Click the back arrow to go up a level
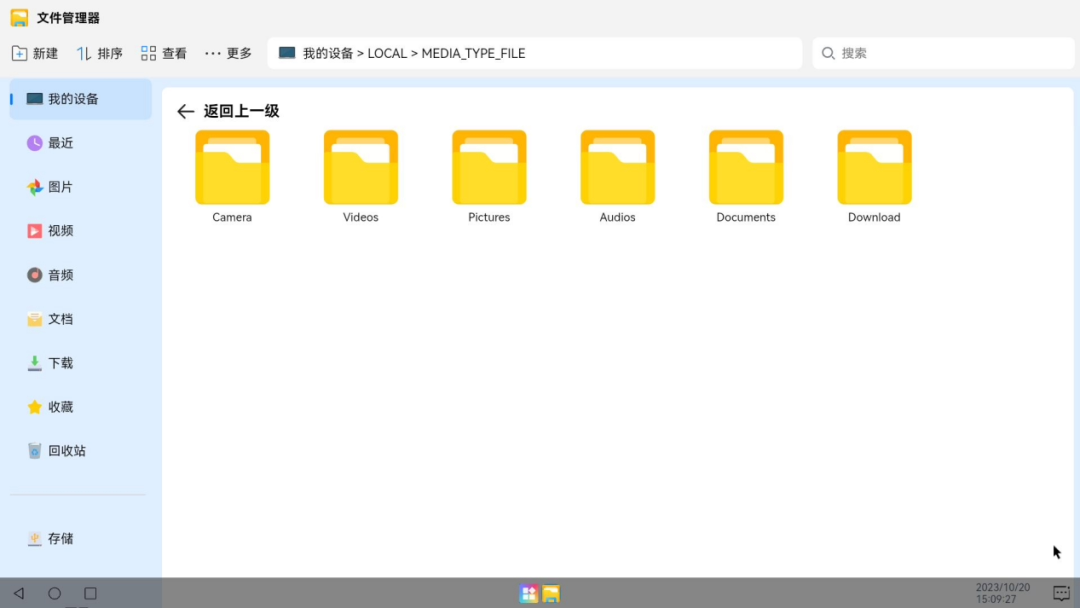The image size is (1080, 608). (x=185, y=112)
